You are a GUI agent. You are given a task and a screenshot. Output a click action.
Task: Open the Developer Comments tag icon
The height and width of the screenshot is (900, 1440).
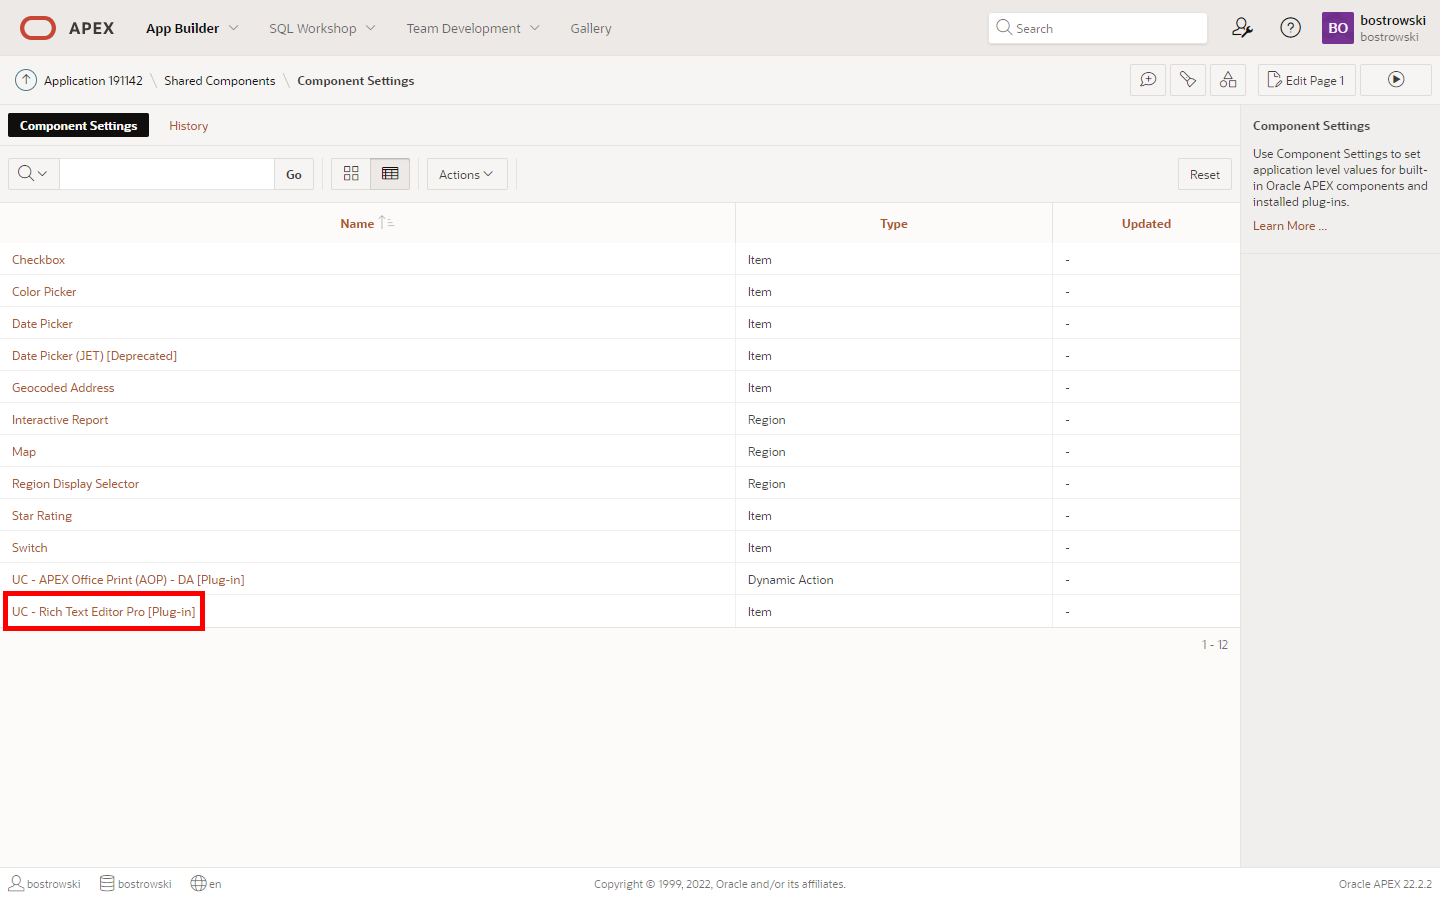click(x=1188, y=80)
